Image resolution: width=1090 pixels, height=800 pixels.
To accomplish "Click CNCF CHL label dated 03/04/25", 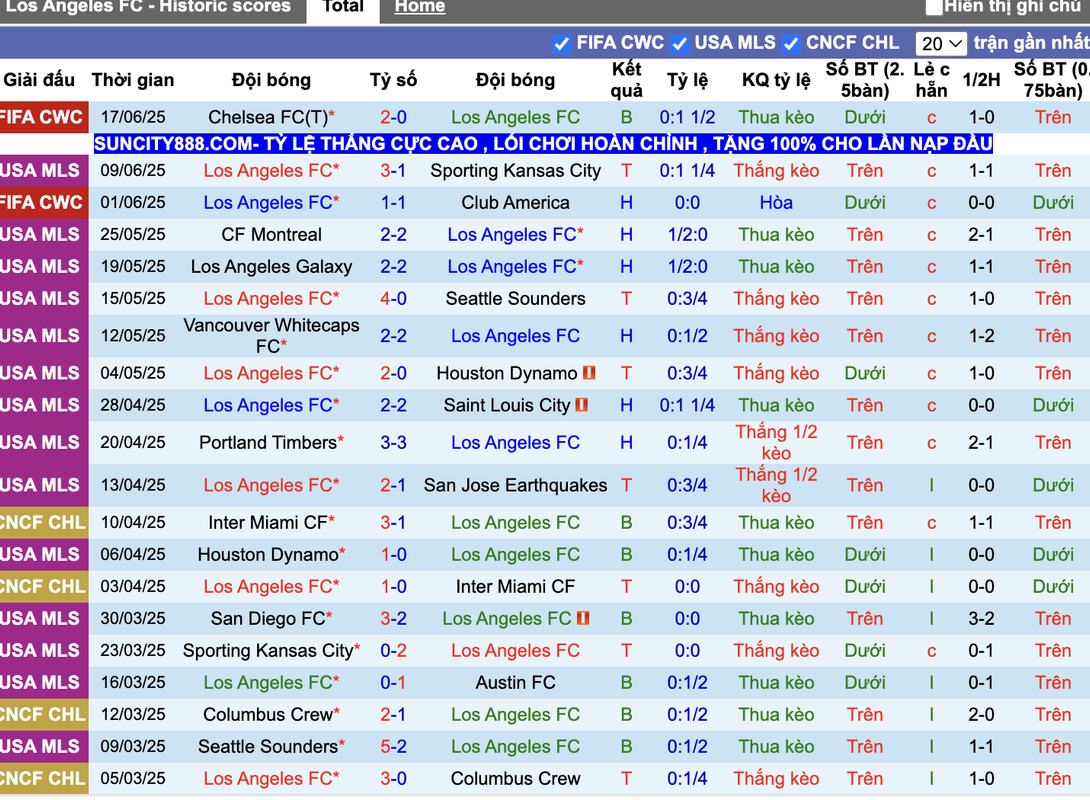I will point(43,587).
